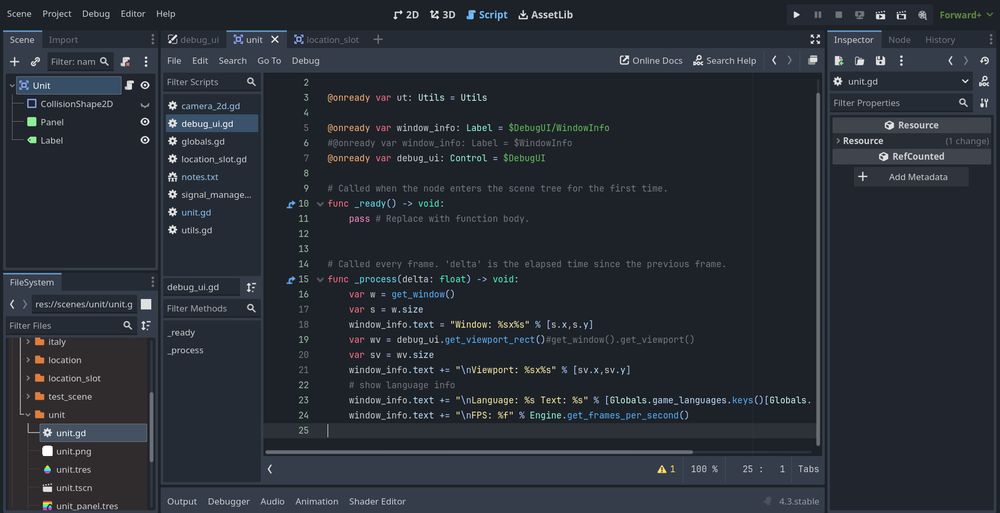Save the currently edited resource
The height and width of the screenshot is (513, 1000).
(880, 61)
